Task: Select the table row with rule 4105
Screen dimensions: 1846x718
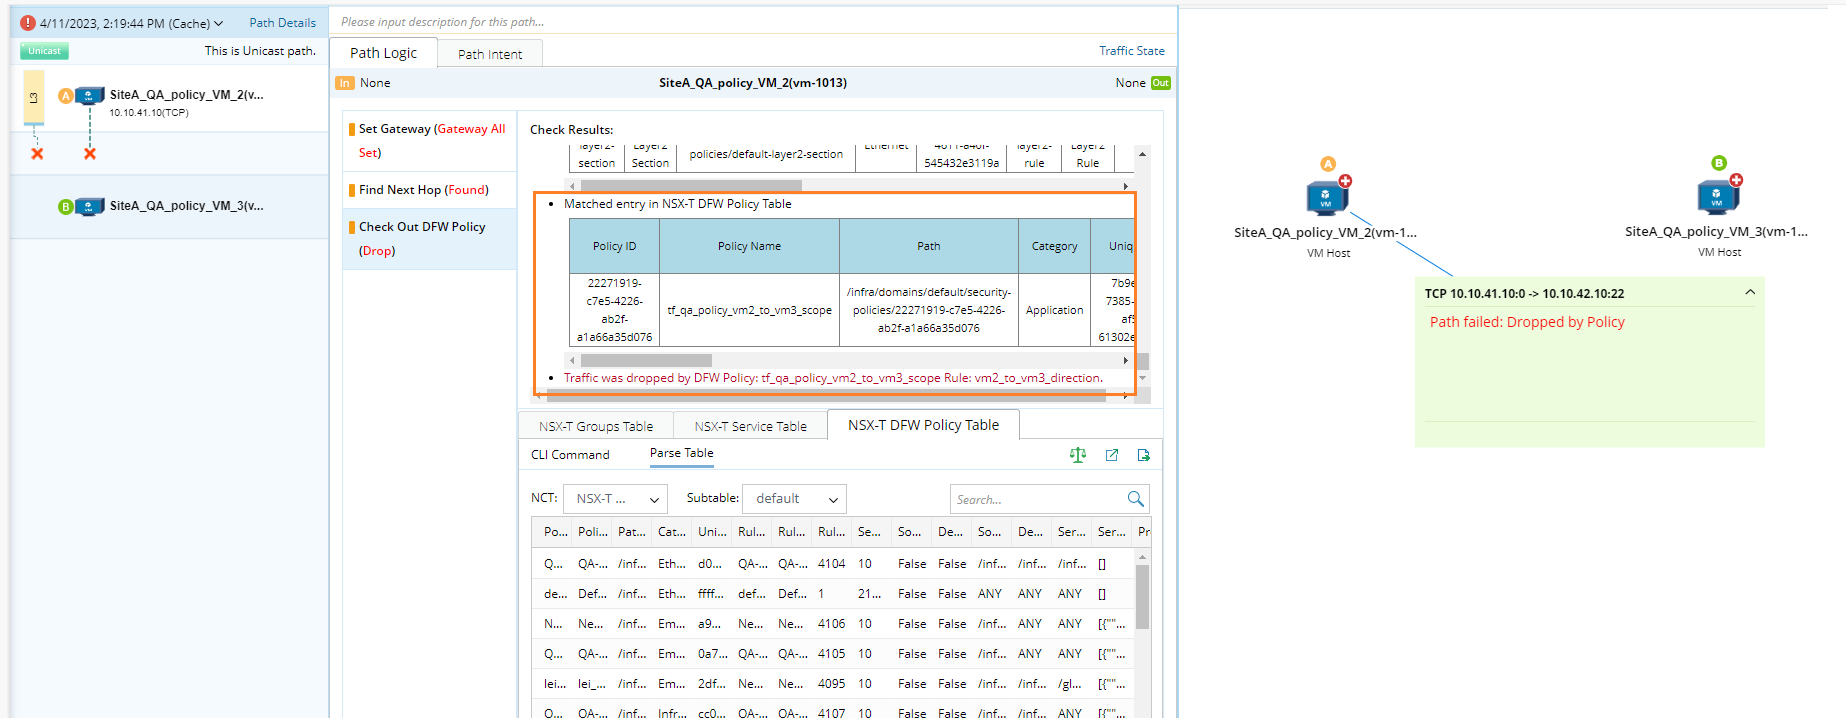Action: [x=833, y=654]
